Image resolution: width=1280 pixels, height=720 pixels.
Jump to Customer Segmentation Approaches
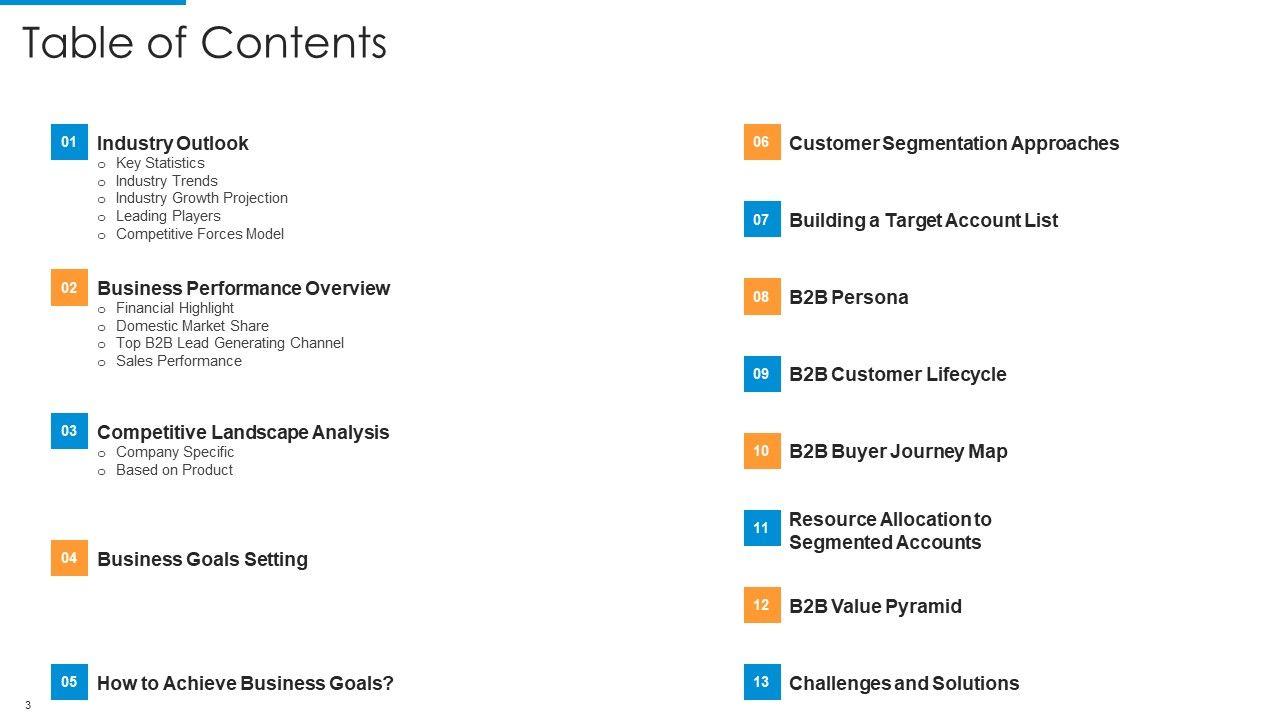click(x=953, y=143)
